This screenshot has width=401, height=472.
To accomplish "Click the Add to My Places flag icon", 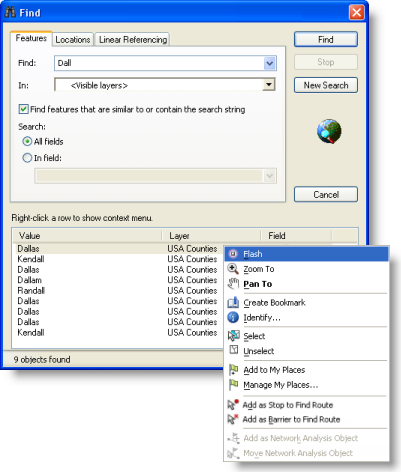I will pos(233,370).
